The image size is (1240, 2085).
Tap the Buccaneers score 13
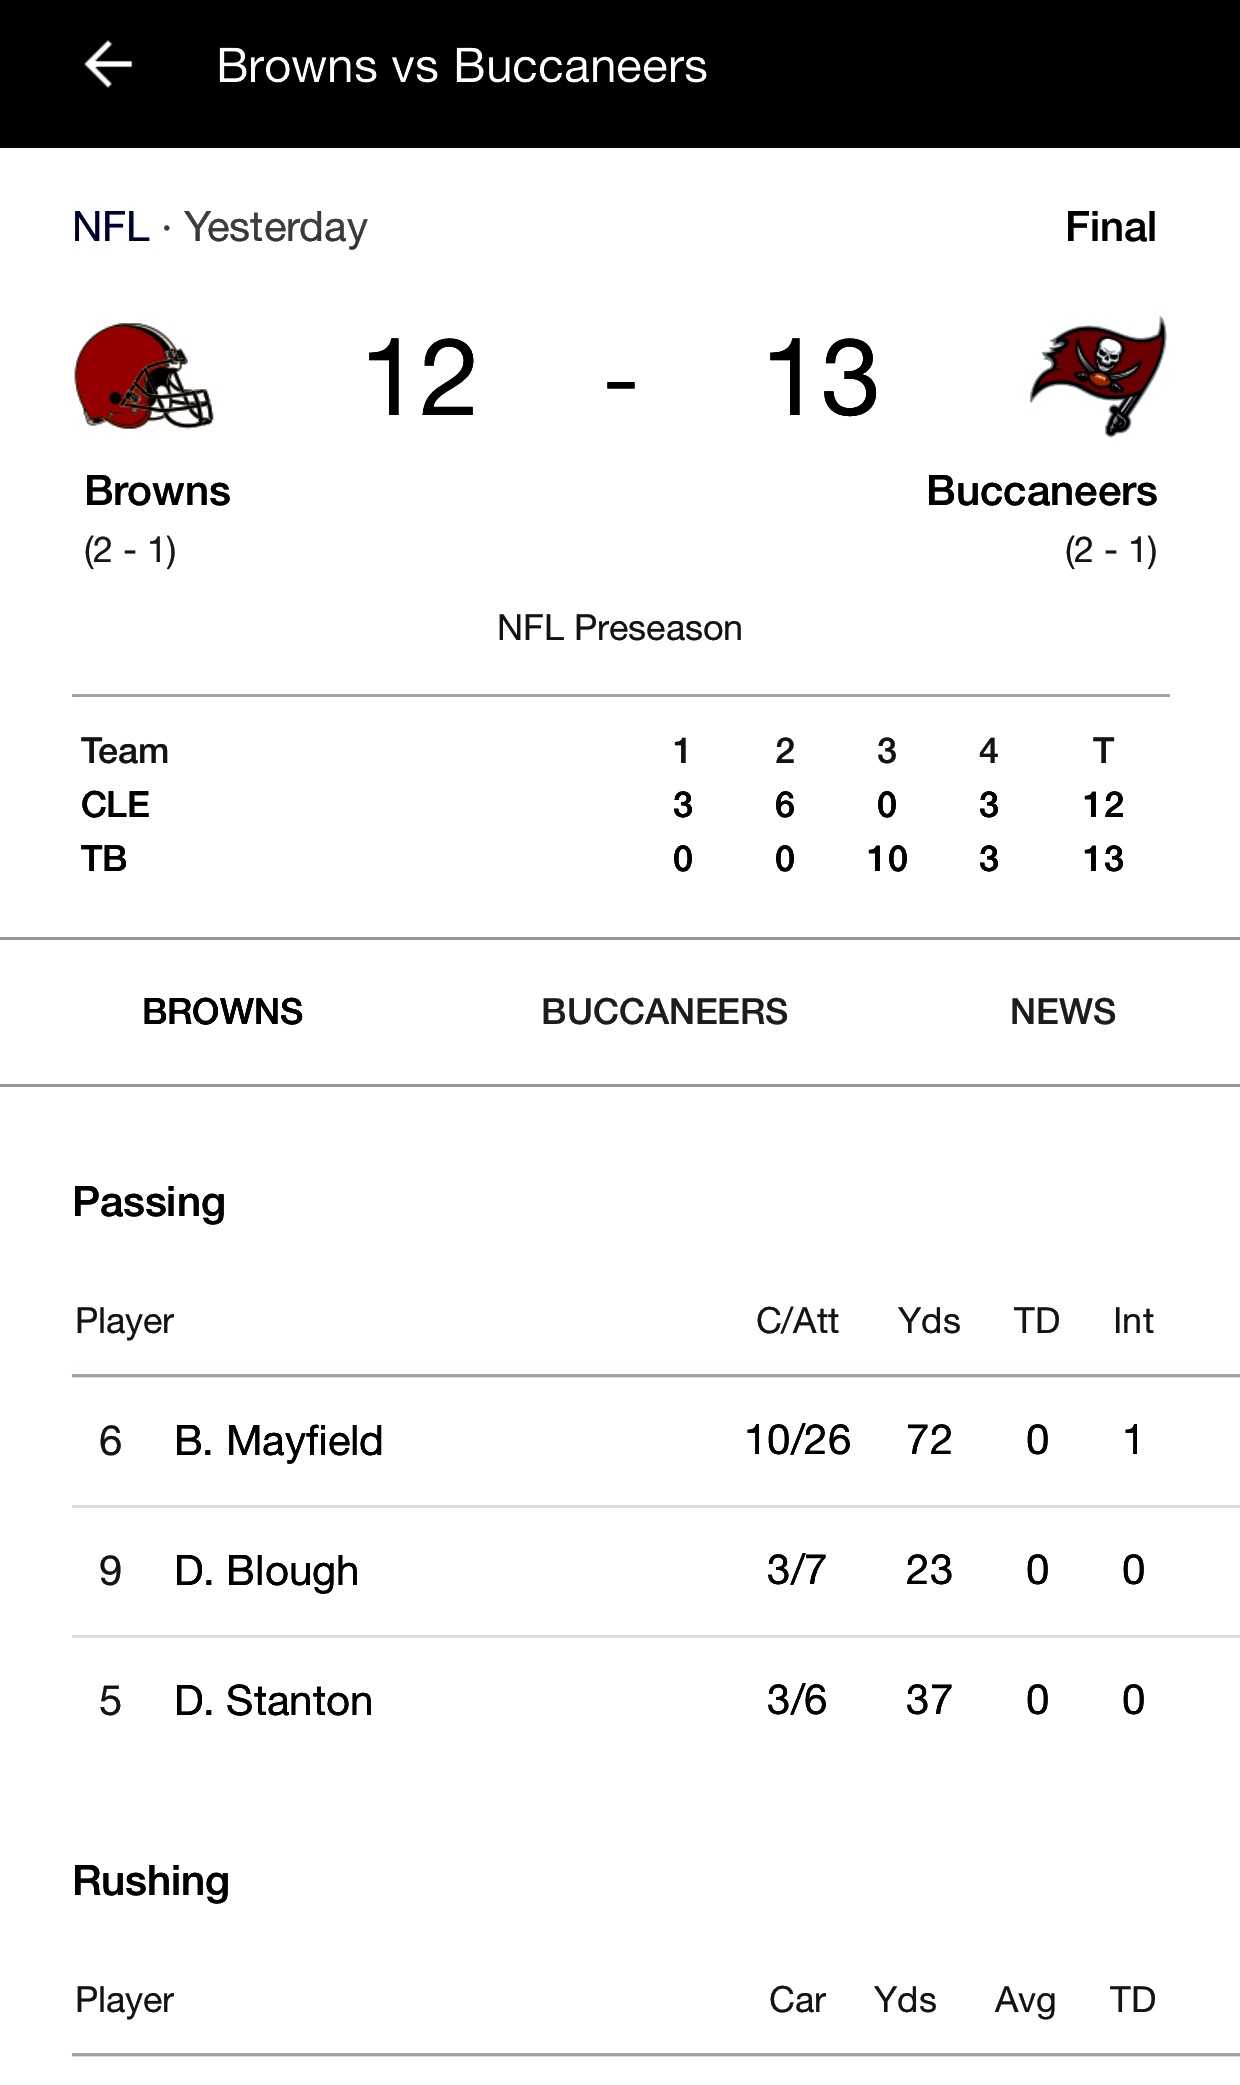[822, 378]
